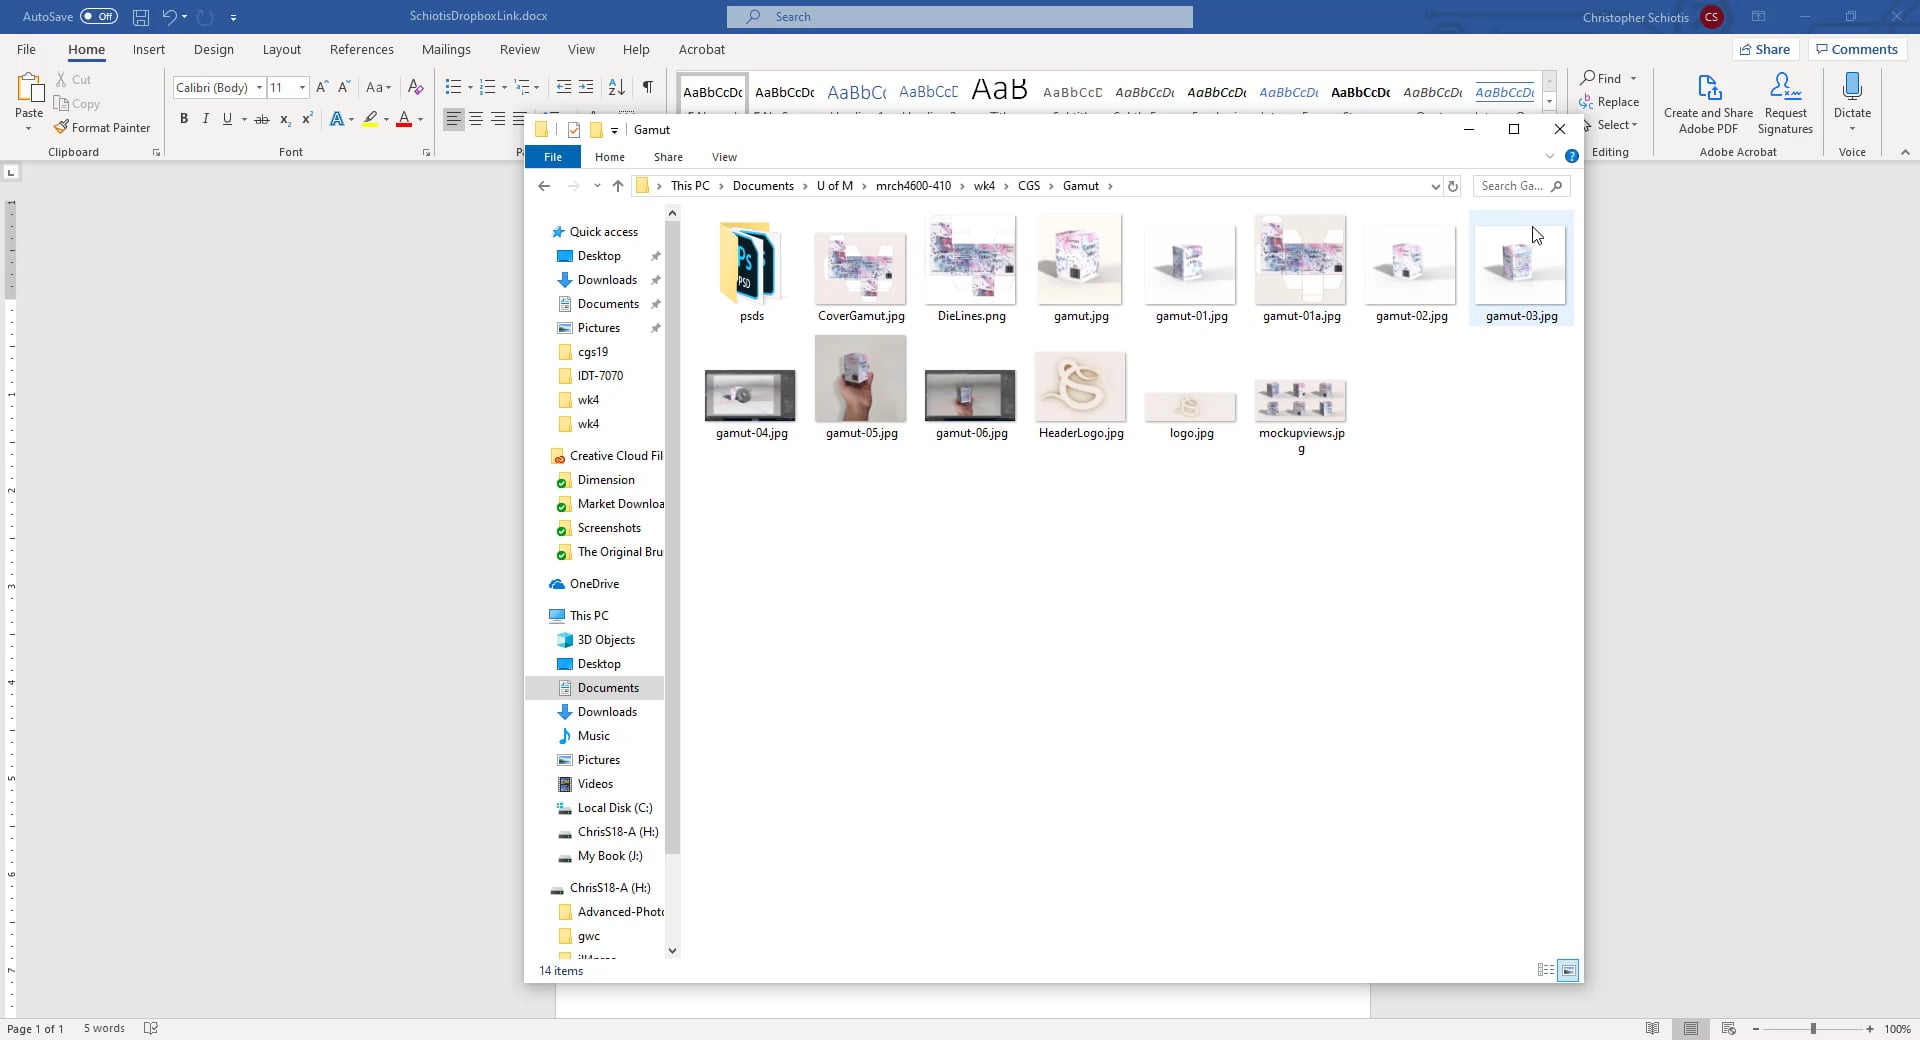The height and width of the screenshot is (1040, 1920).
Task: Switch Explorer to details view icon
Action: (x=1546, y=970)
